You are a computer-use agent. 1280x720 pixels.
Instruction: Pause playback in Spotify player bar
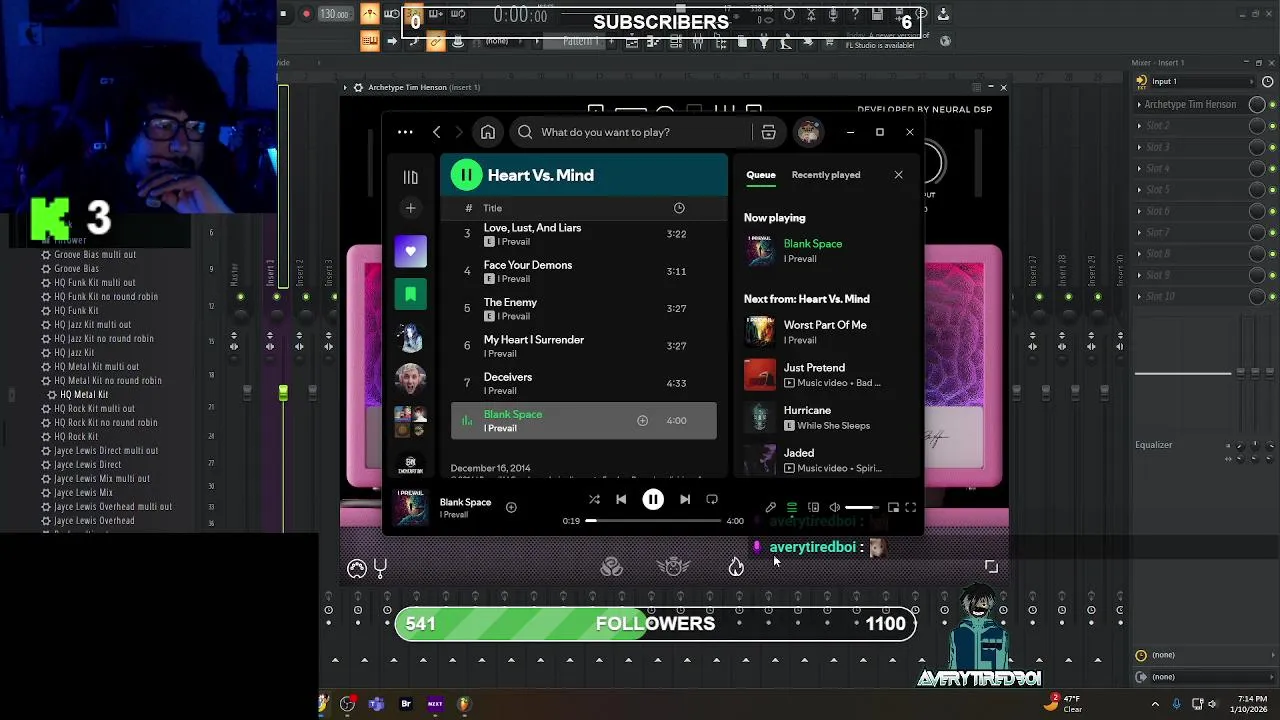pos(653,499)
